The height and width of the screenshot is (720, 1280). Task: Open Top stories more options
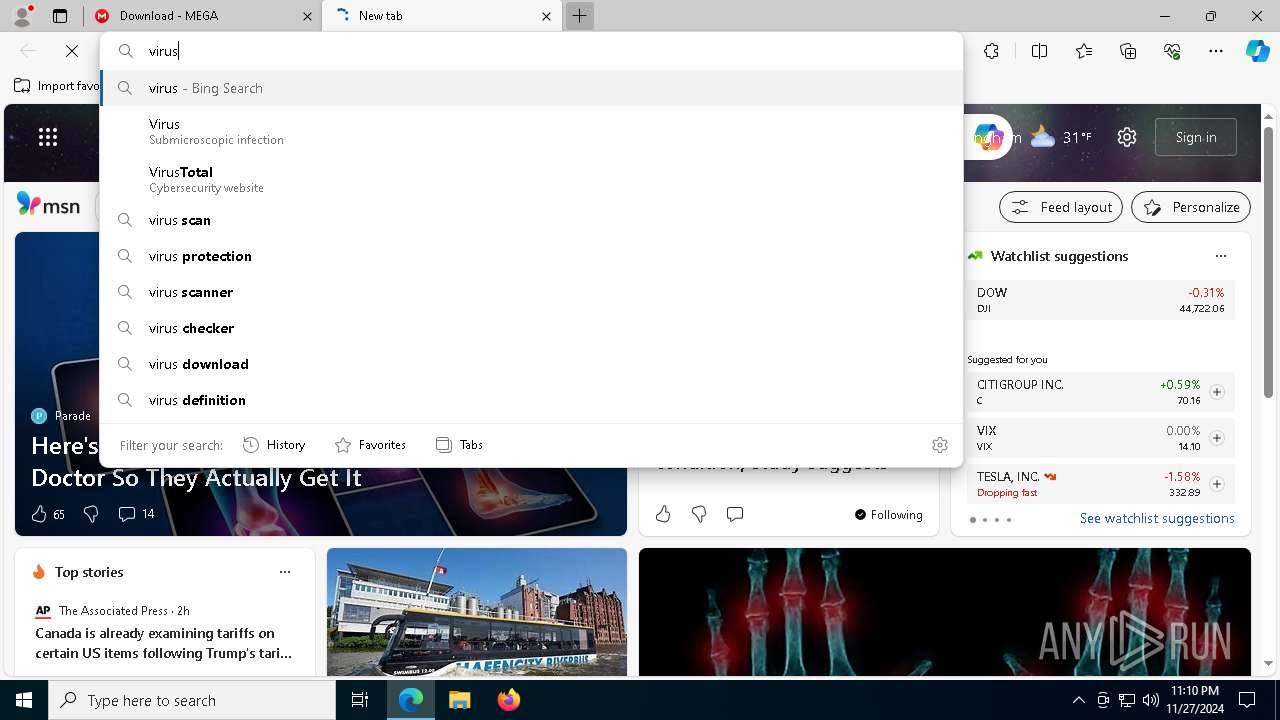coord(285,572)
